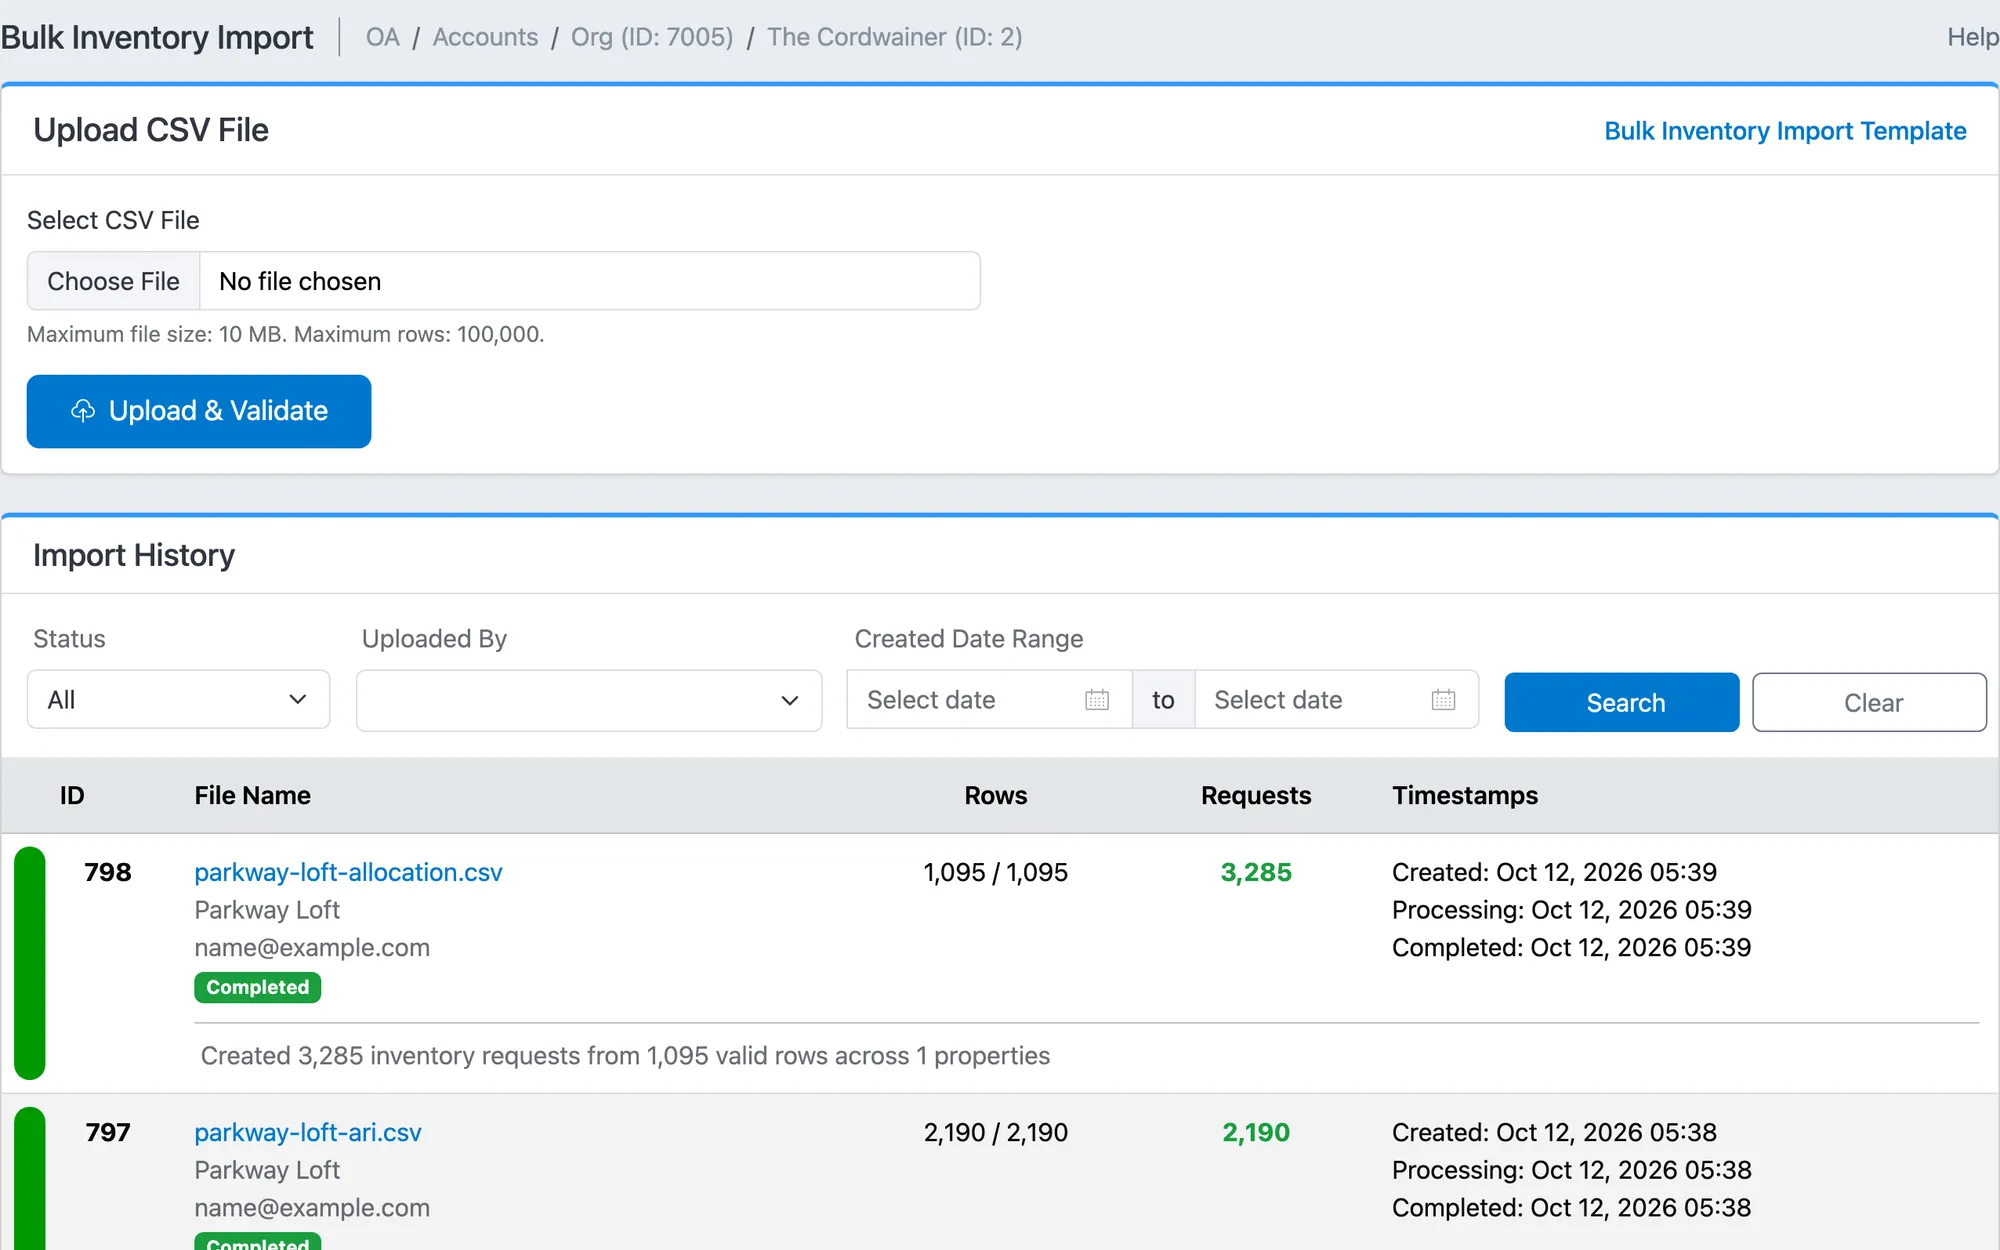This screenshot has width=2000, height=1250.
Task: Go to the Accounts breadcrumb
Action: tap(485, 37)
